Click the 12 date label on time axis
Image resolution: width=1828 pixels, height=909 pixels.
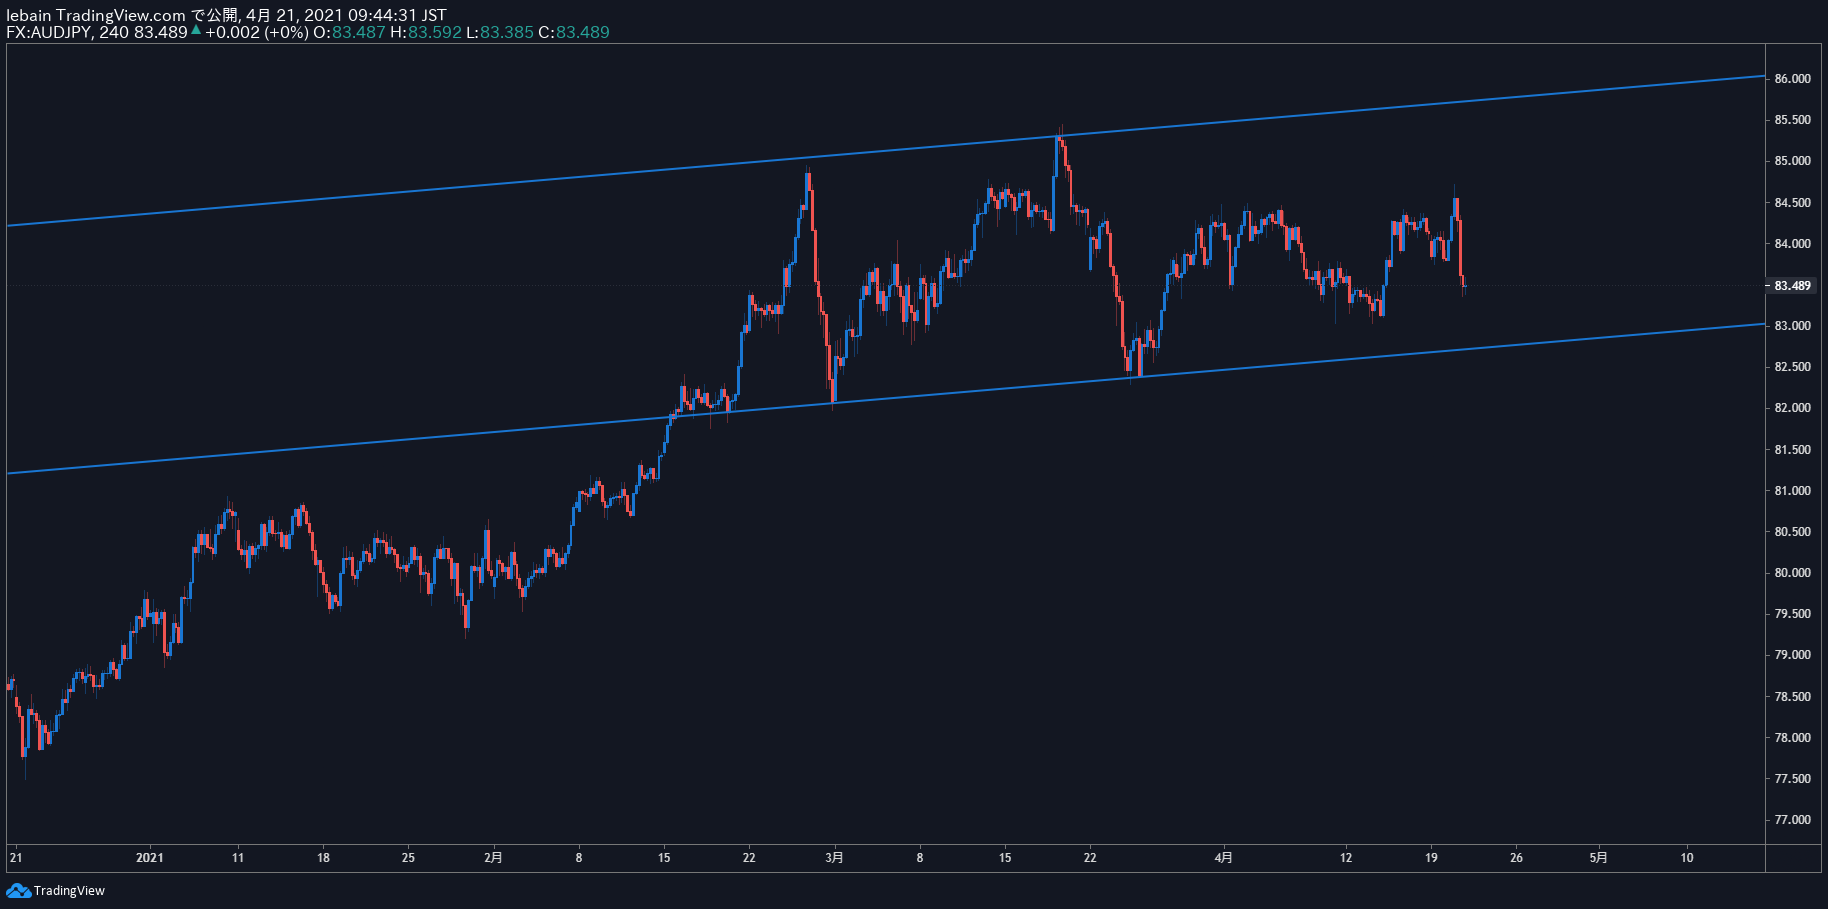pos(1346,857)
